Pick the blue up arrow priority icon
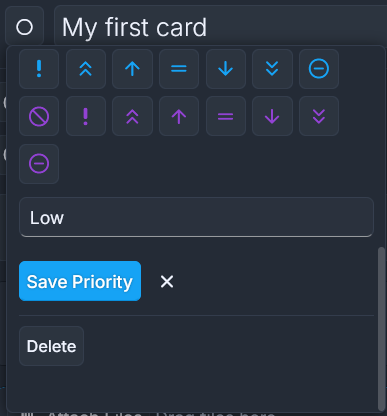This screenshot has height=416, width=387. pyautogui.click(x=132, y=69)
